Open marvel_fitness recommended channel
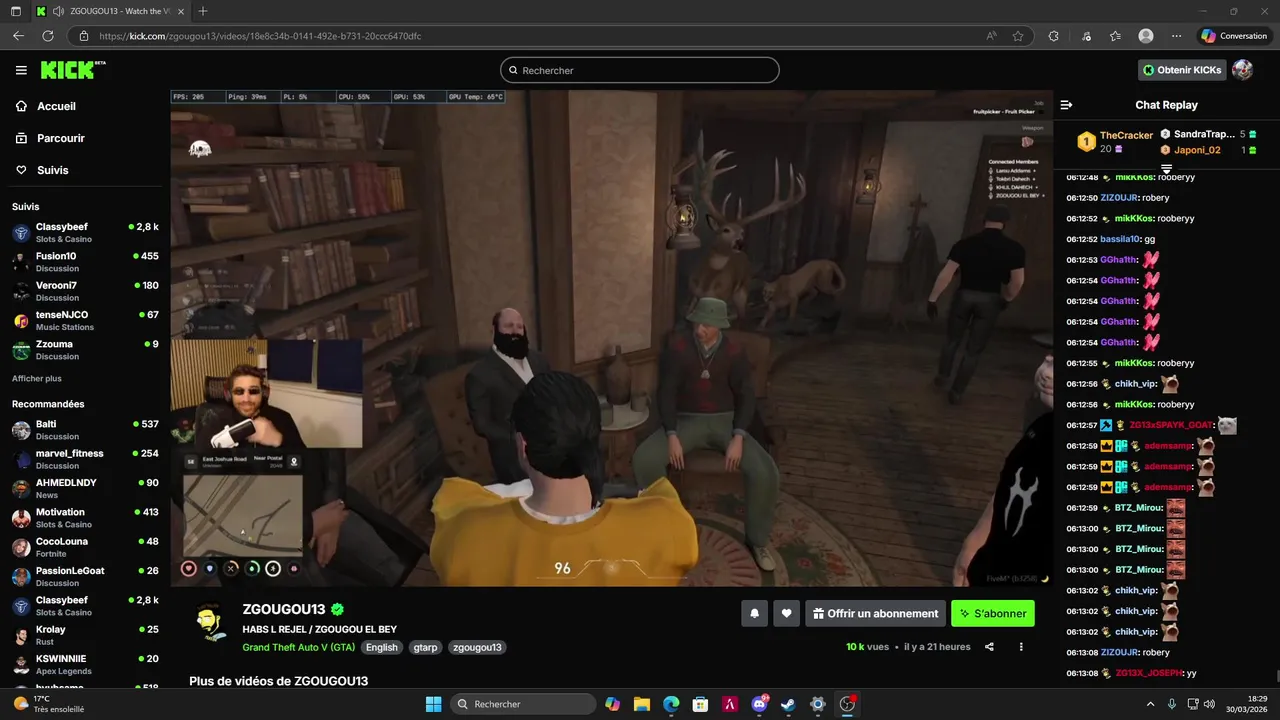This screenshot has height=720, width=1280. [85, 459]
